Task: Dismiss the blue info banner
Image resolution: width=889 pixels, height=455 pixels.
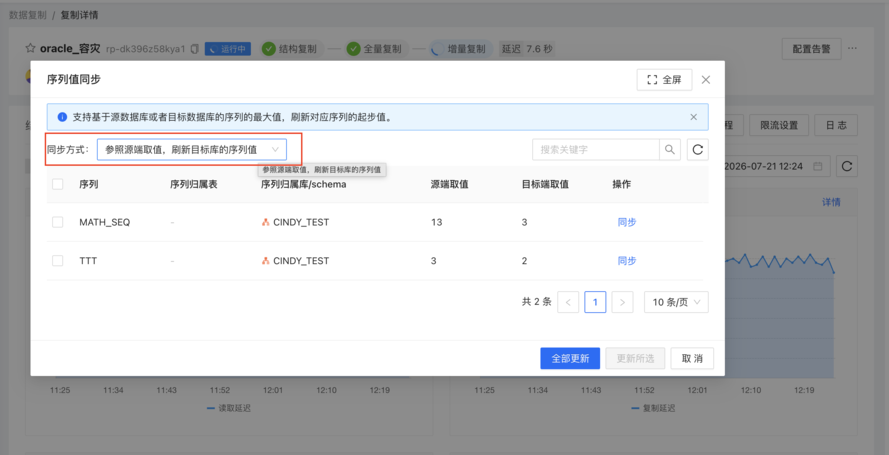Action: [x=693, y=117]
